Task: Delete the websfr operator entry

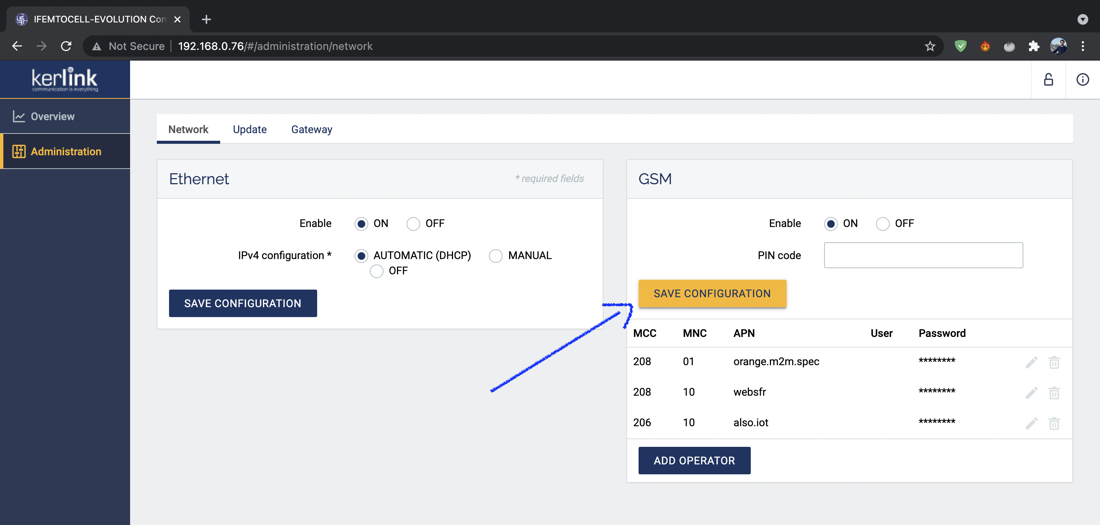Action: pos(1054,393)
